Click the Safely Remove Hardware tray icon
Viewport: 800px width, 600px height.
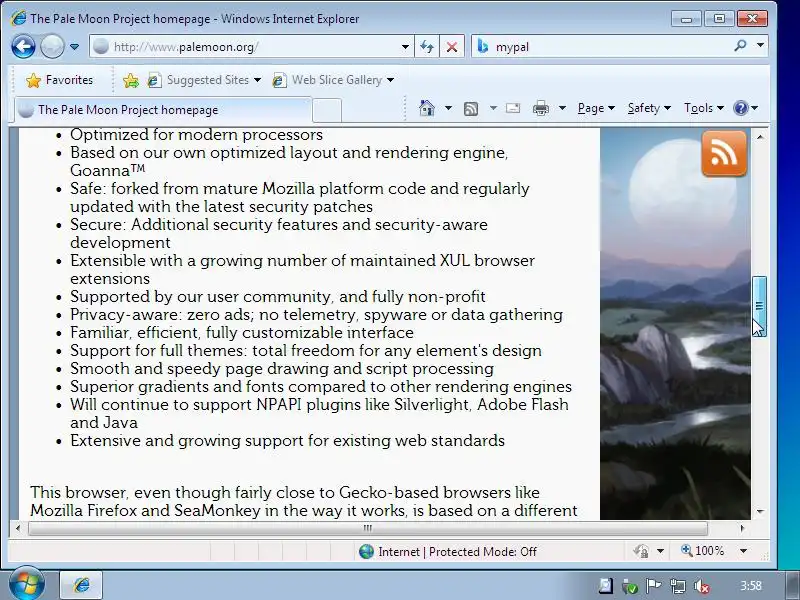(x=630, y=587)
